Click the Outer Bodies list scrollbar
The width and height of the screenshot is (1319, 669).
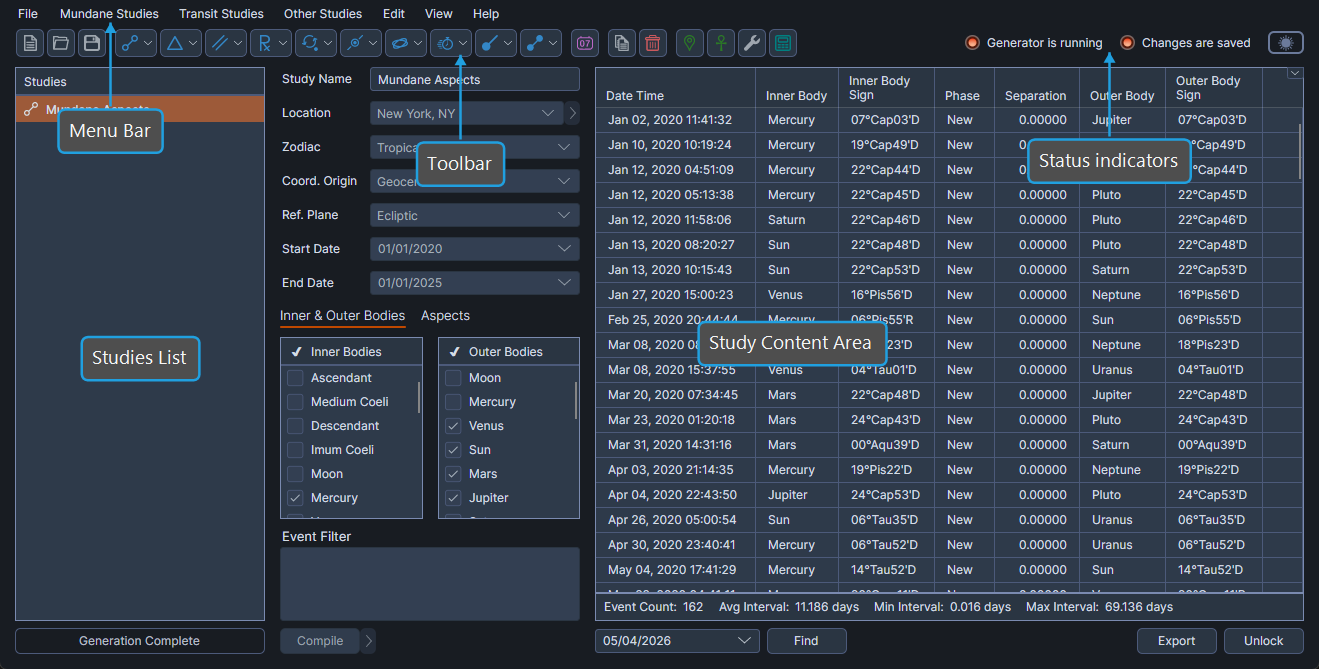click(x=577, y=400)
